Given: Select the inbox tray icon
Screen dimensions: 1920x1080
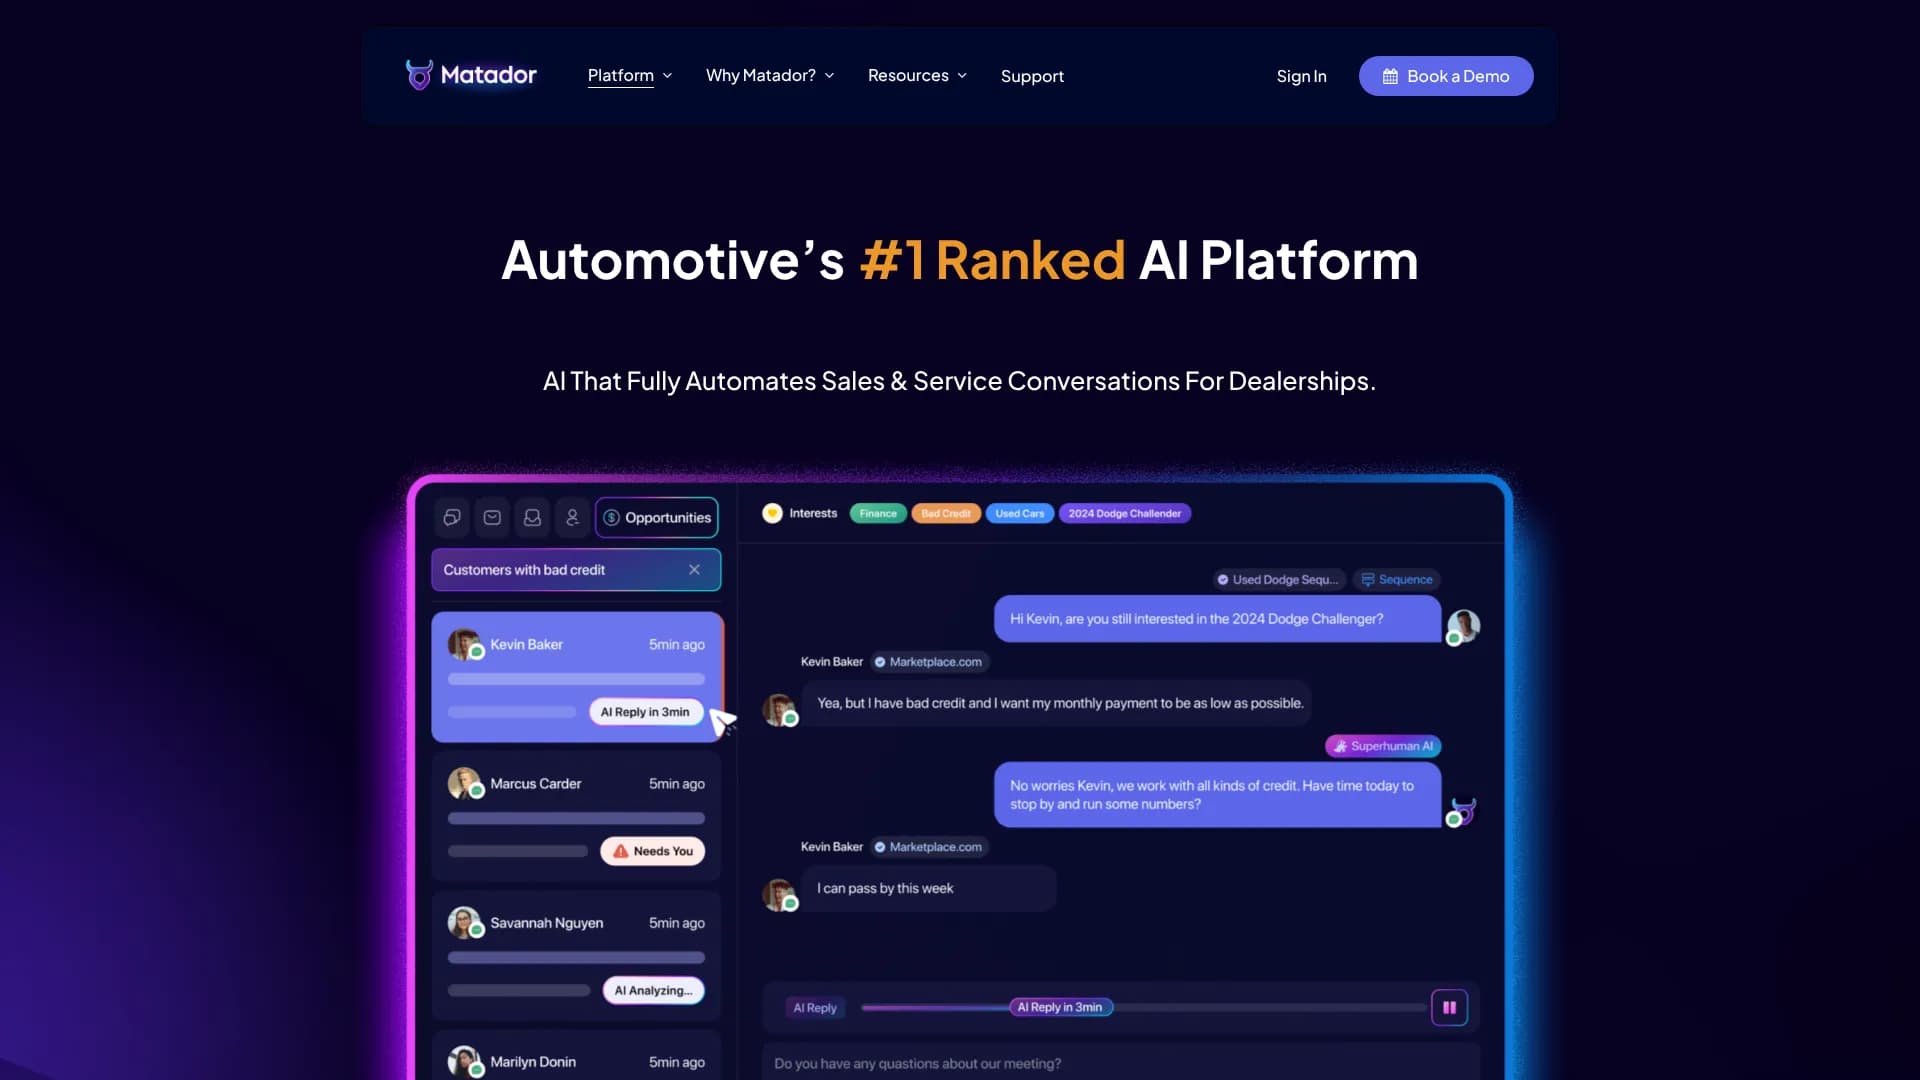Looking at the screenshot, I should (532, 517).
